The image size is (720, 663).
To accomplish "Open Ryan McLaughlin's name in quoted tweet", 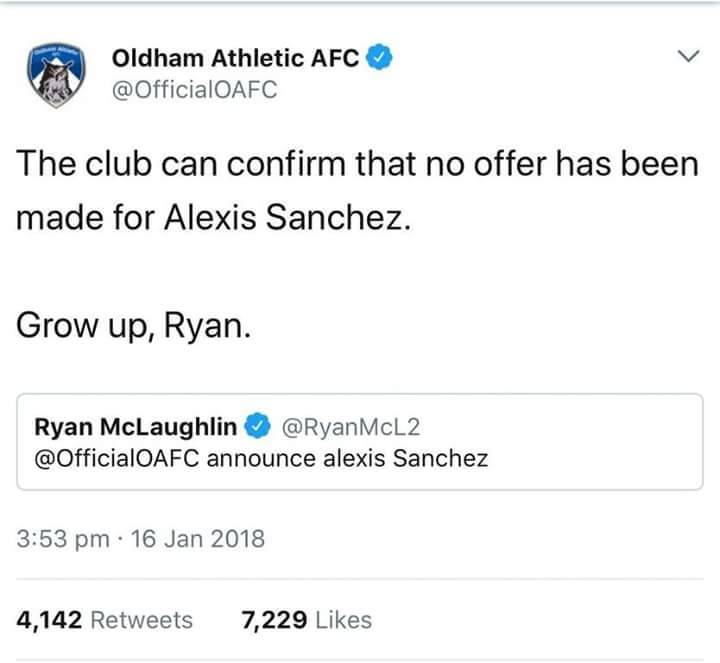I will (x=136, y=427).
